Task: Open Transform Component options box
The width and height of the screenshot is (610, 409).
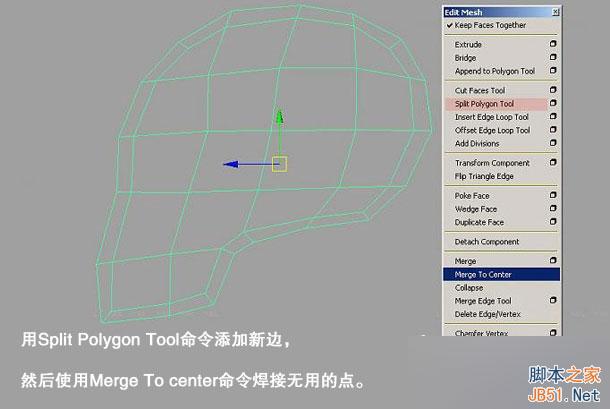Action: (553, 162)
